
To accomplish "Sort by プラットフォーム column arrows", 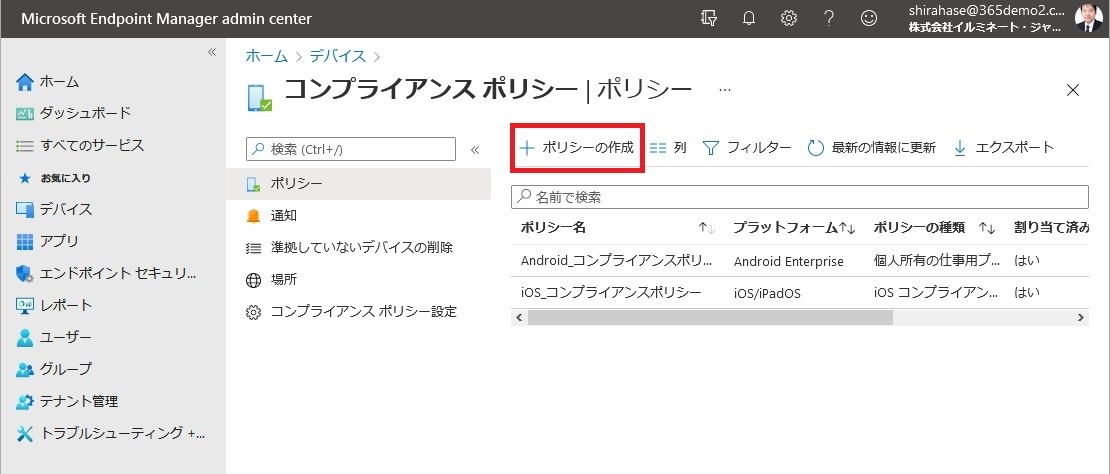I will (x=847, y=228).
